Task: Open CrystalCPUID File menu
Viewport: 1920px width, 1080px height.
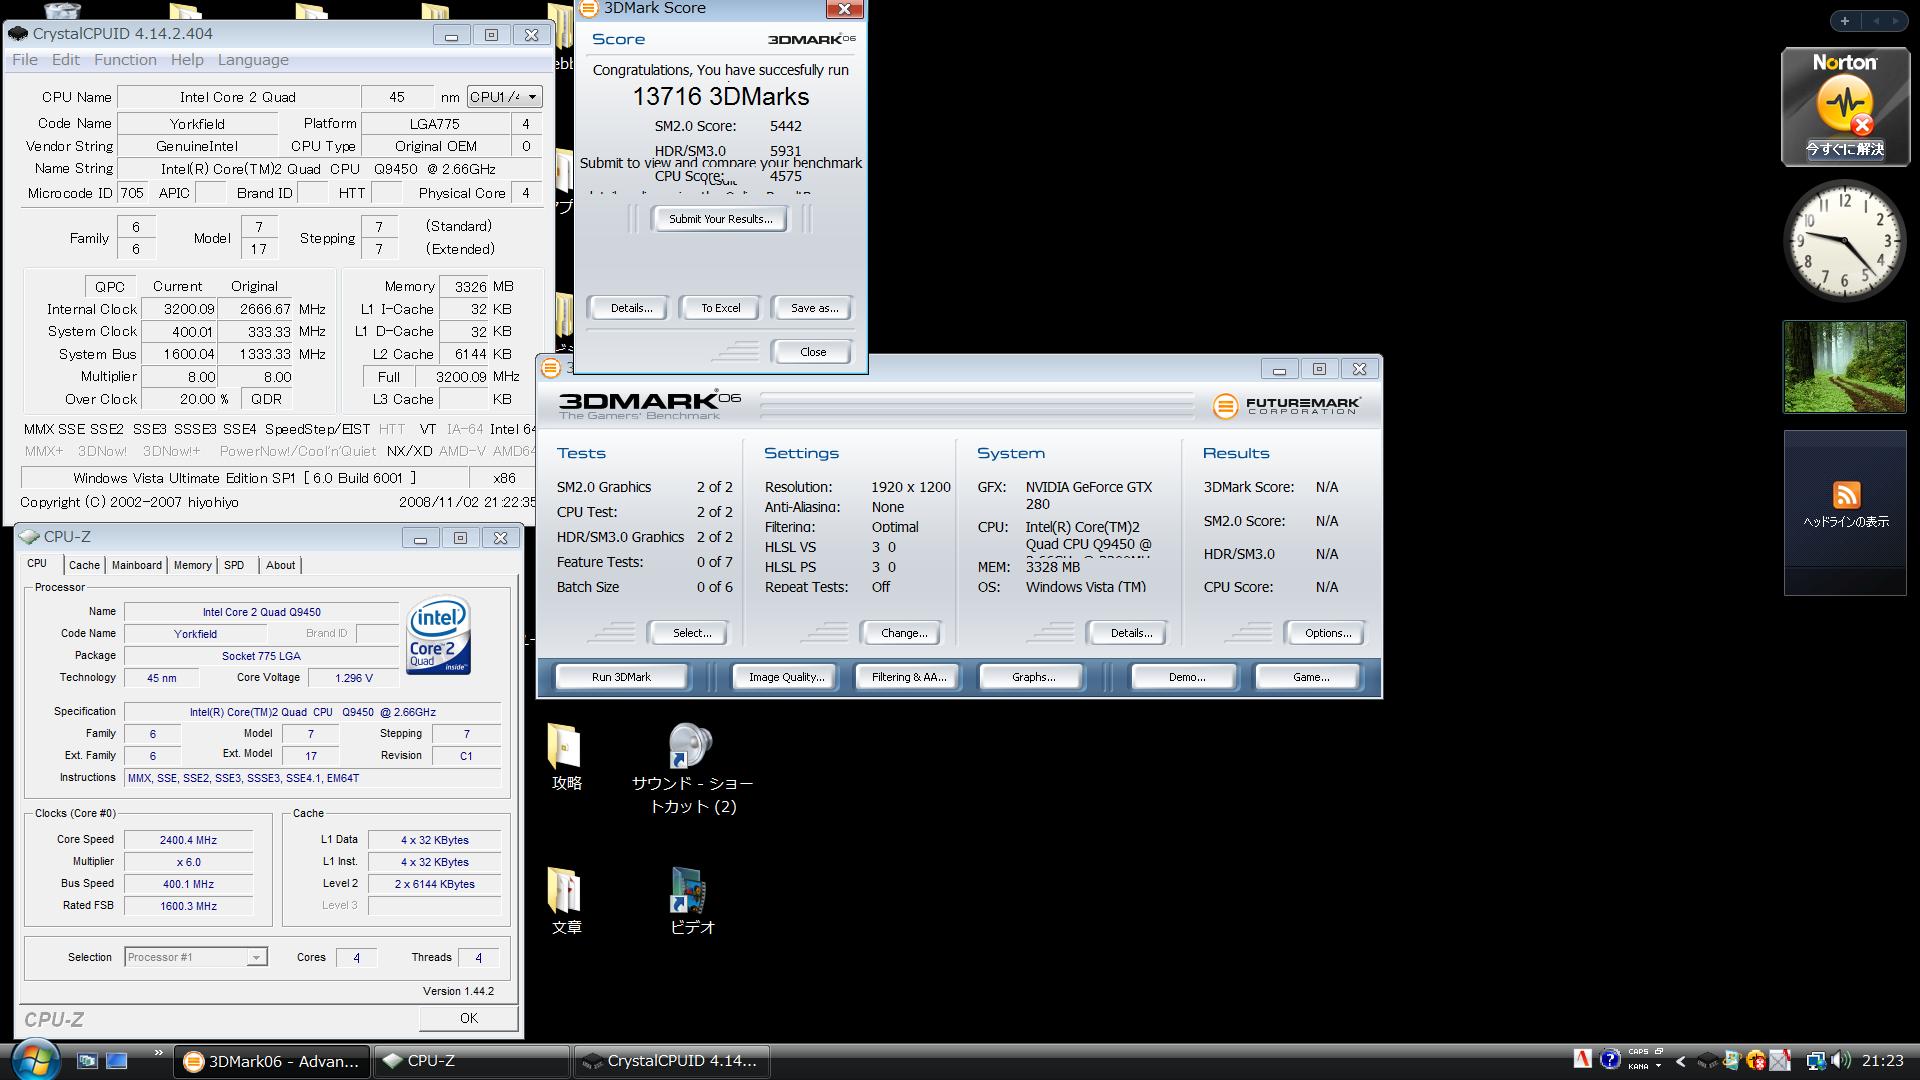Action: coord(25,60)
